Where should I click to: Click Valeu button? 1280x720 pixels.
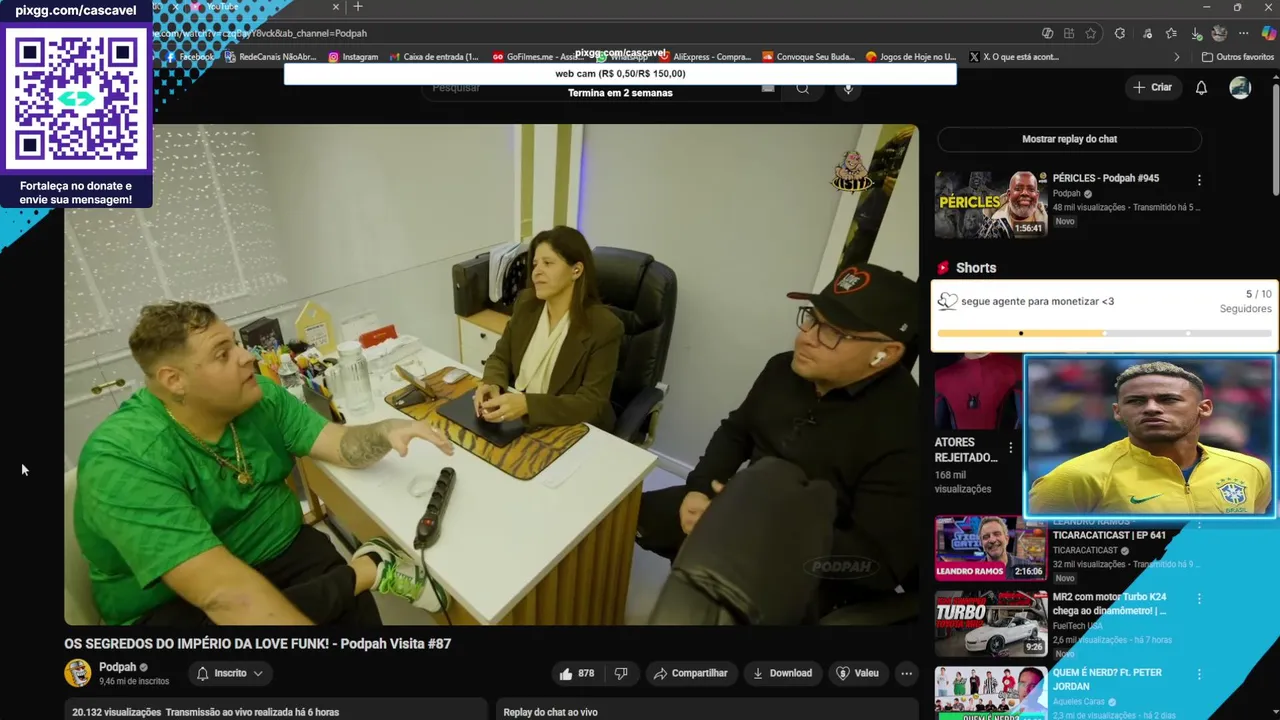pyautogui.click(x=857, y=673)
